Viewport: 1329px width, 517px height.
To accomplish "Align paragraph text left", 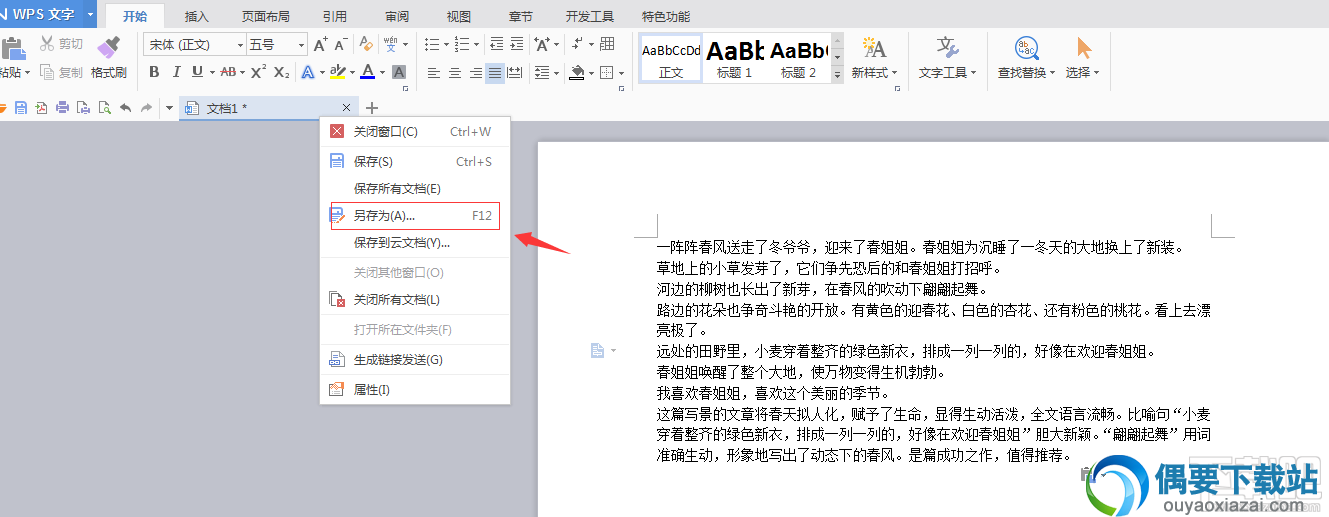I will pos(434,72).
